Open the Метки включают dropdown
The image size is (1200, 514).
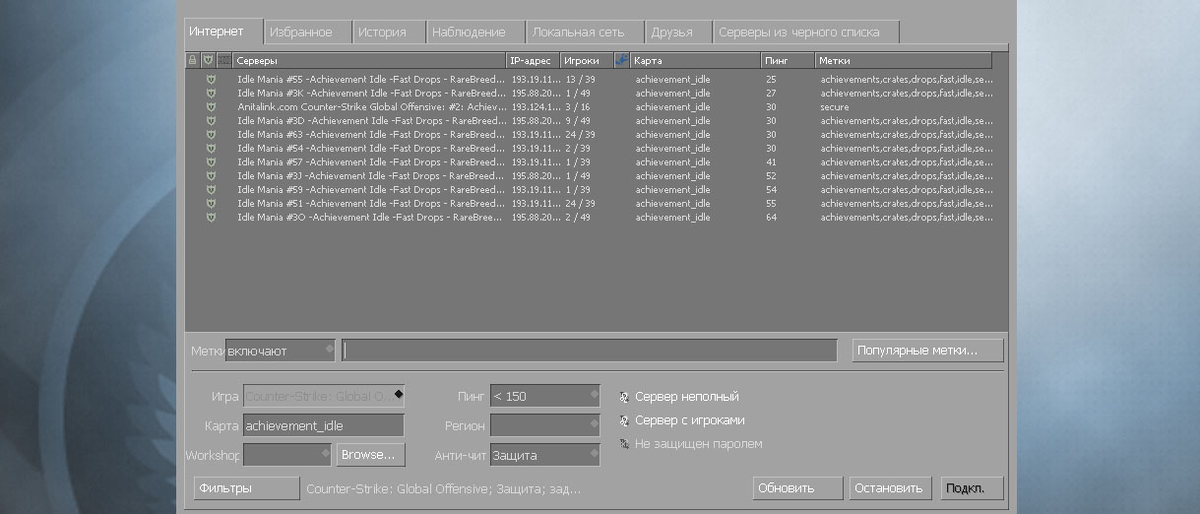coord(280,351)
